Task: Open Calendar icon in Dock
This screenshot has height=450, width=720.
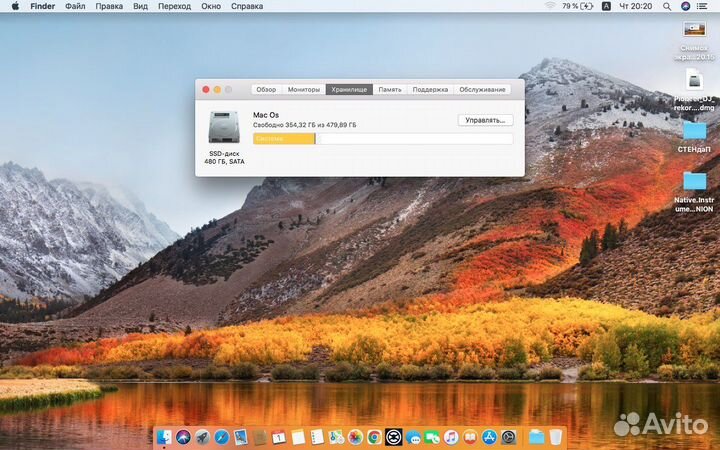Action: (279, 437)
